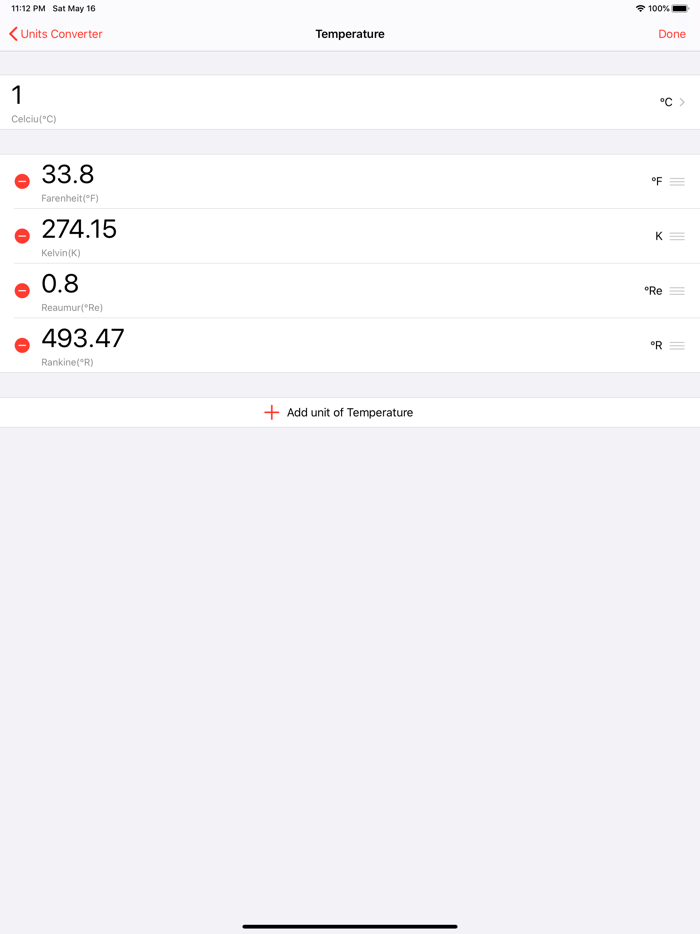Remove the Reaumur(°Re) conversion row
Image resolution: width=700 pixels, height=934 pixels.
click(x=21, y=290)
